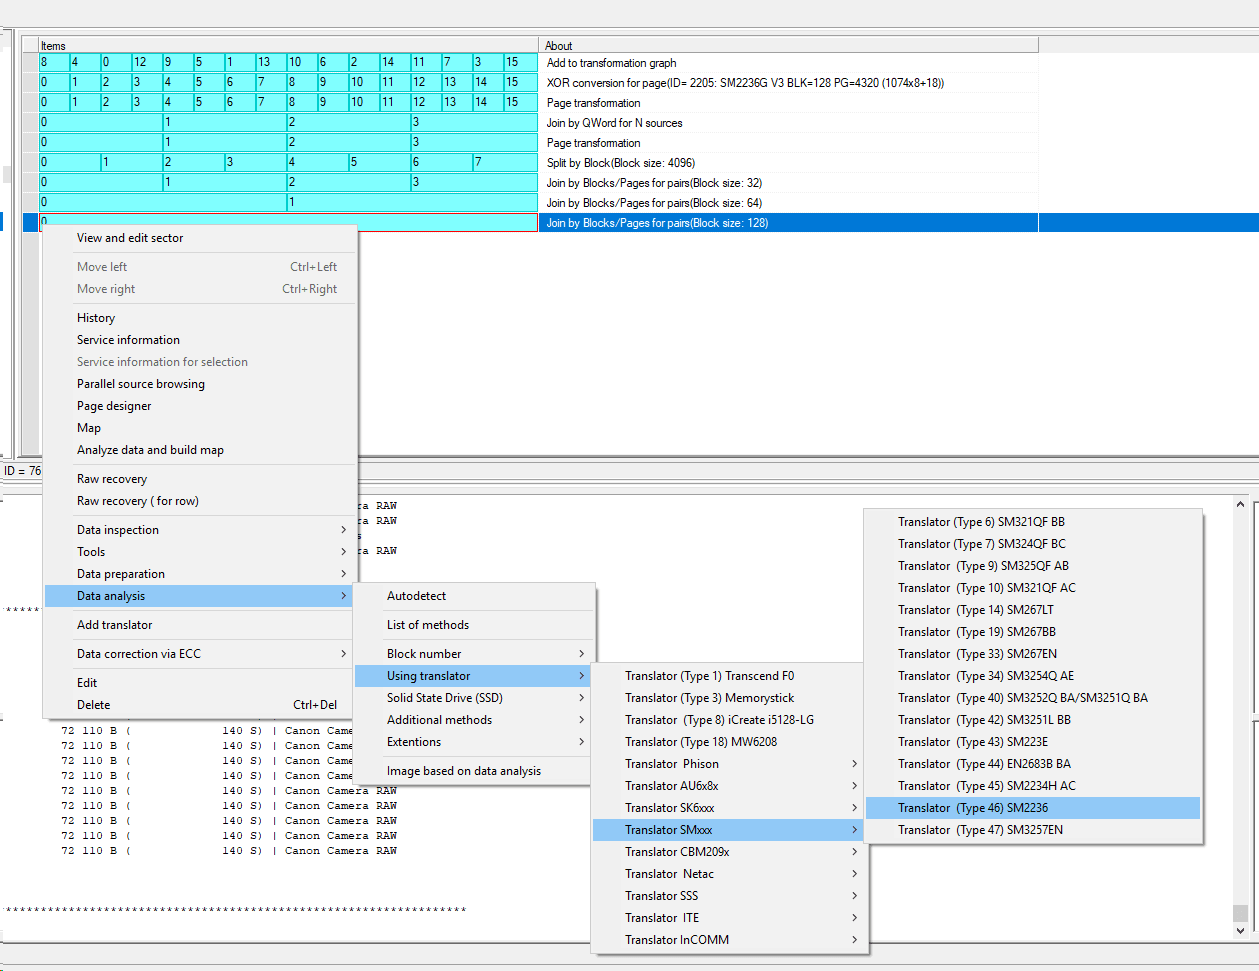Expand Data correction via ECC

[x=200, y=654]
